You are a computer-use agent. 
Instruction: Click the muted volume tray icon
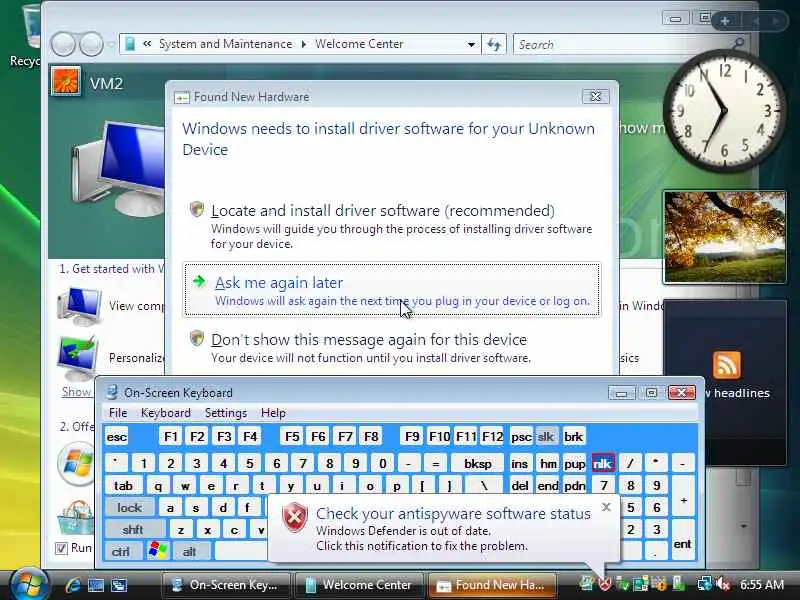point(722,584)
